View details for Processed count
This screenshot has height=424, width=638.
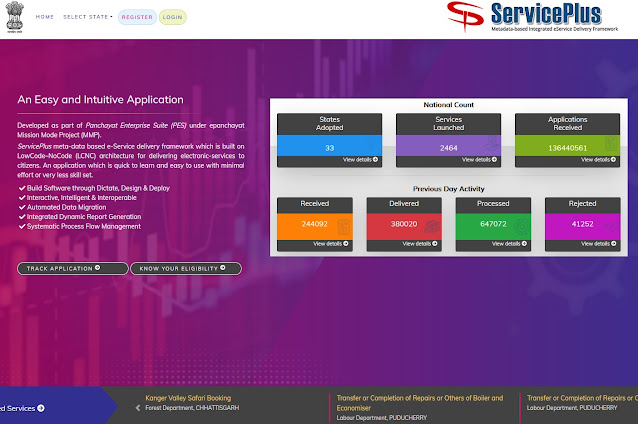click(x=509, y=244)
